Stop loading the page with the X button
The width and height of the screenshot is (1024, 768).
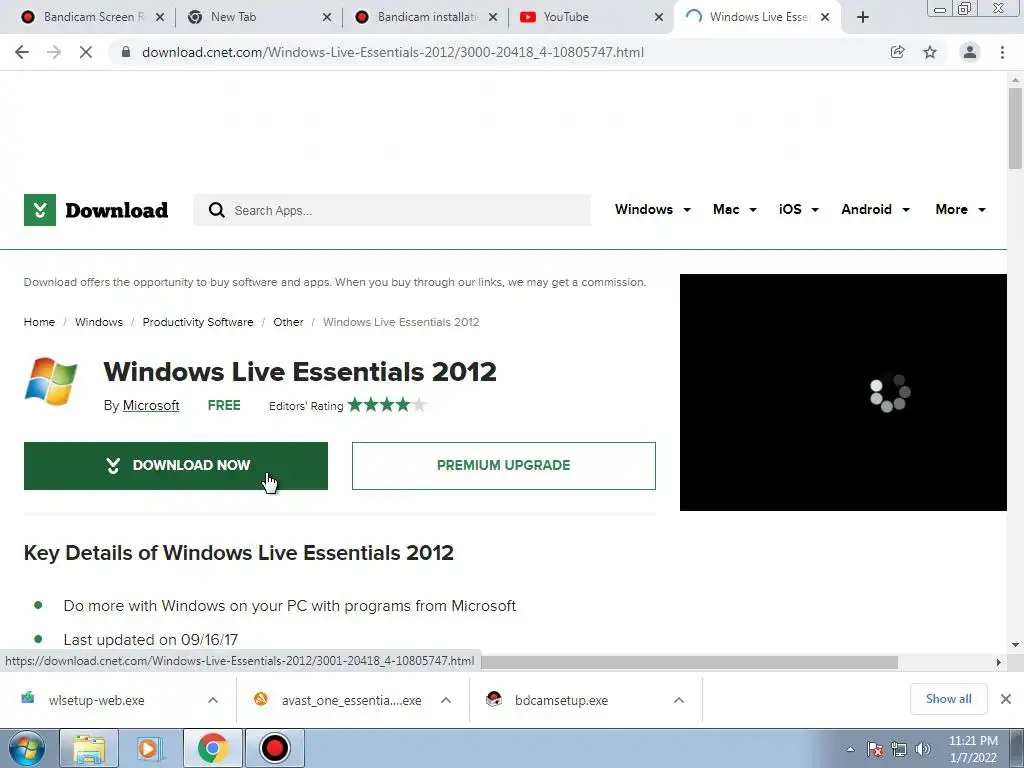[x=86, y=52]
